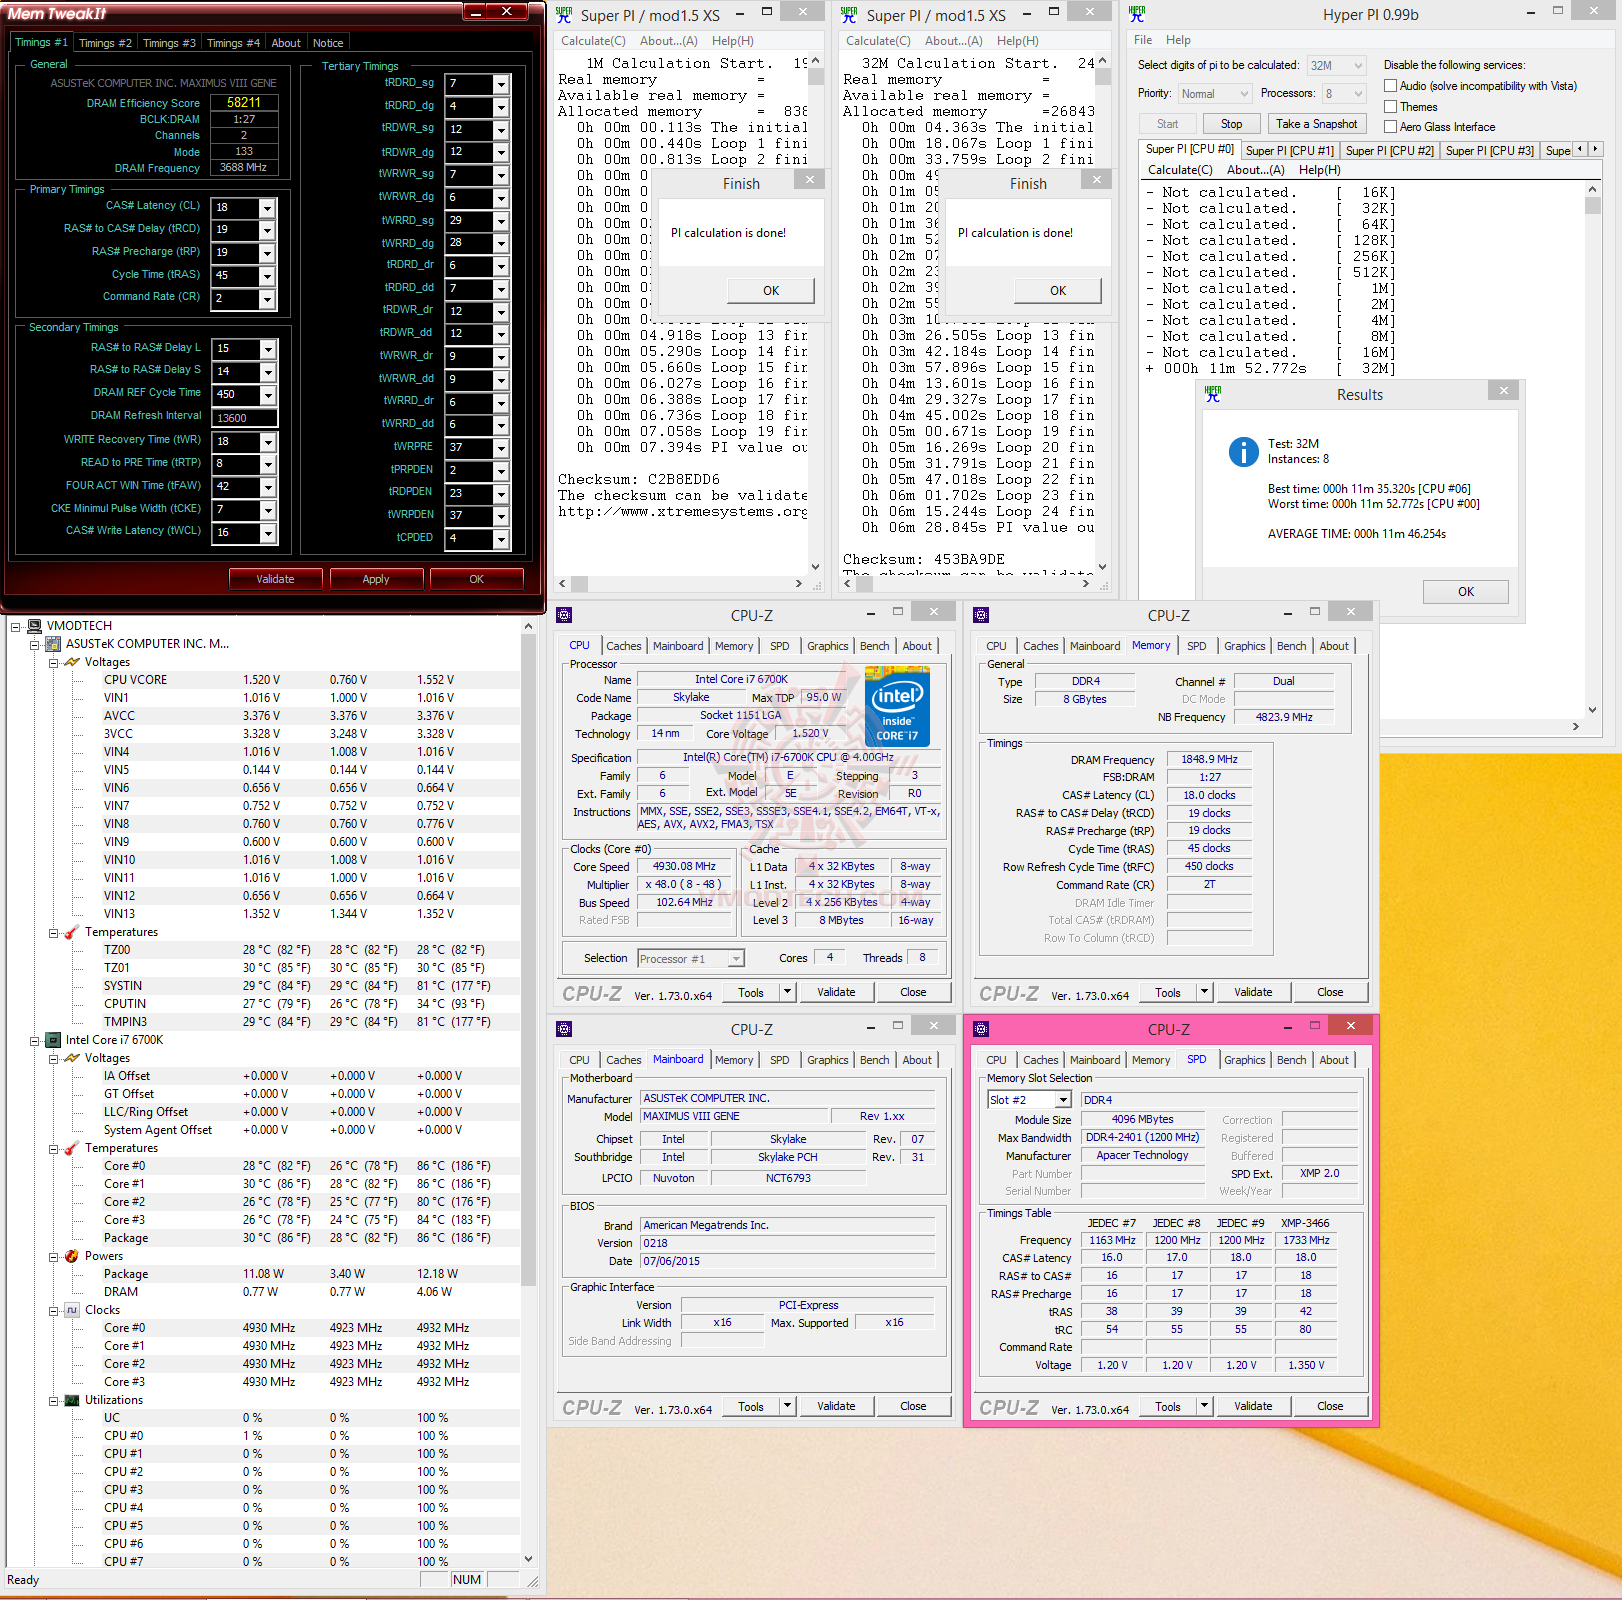Click the Intel Core i7 6700K chip icon
The height and width of the screenshot is (1600, 1622).
coord(54,1040)
